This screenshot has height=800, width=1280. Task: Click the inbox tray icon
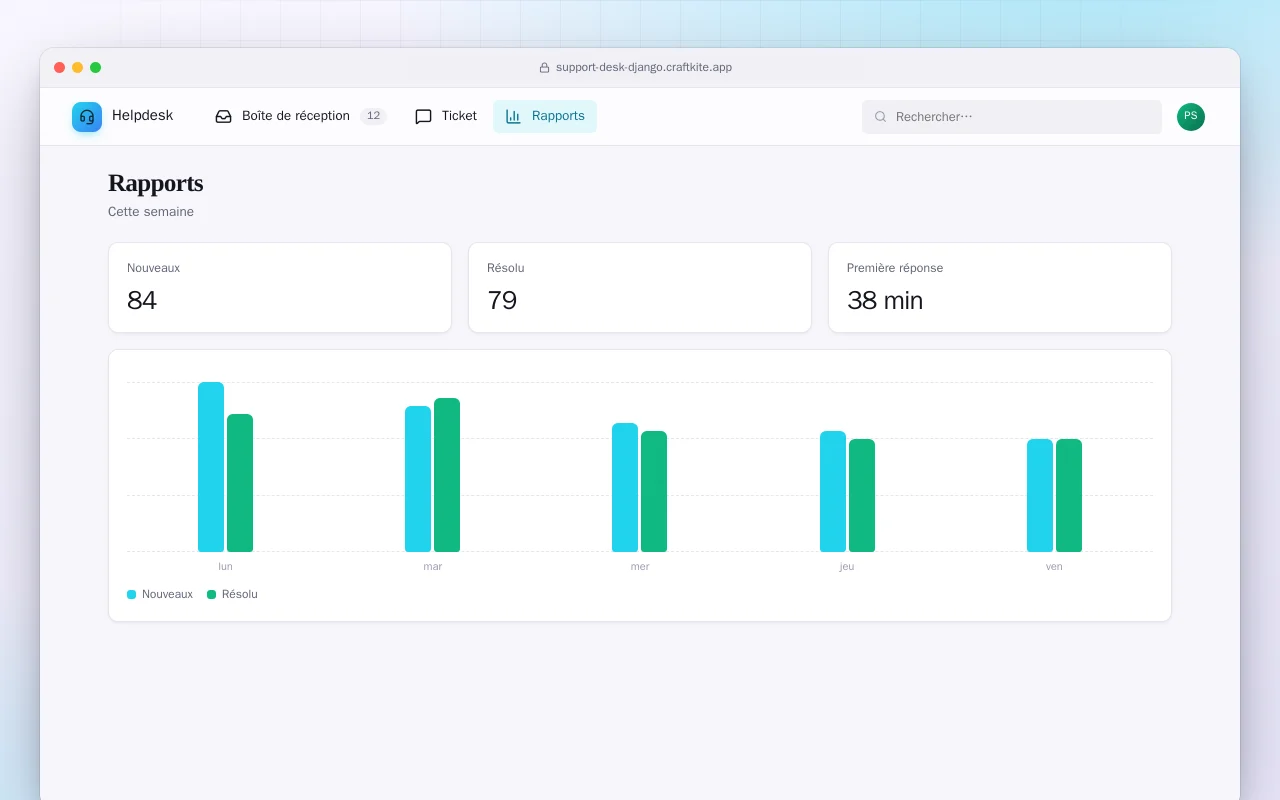(x=224, y=116)
